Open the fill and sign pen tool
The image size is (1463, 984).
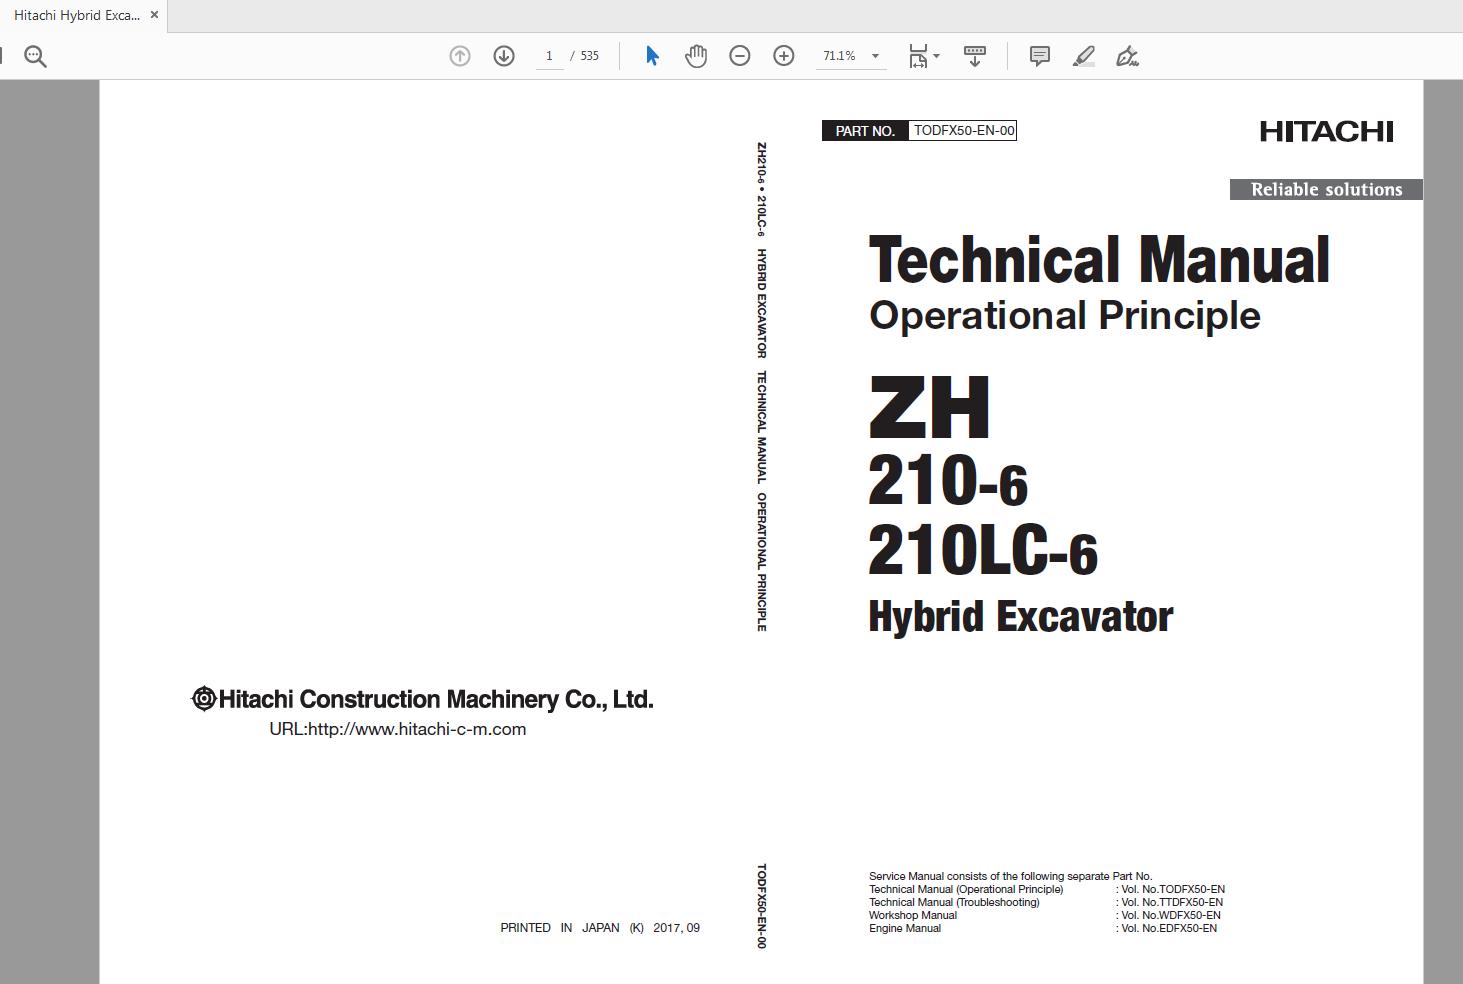point(1128,56)
